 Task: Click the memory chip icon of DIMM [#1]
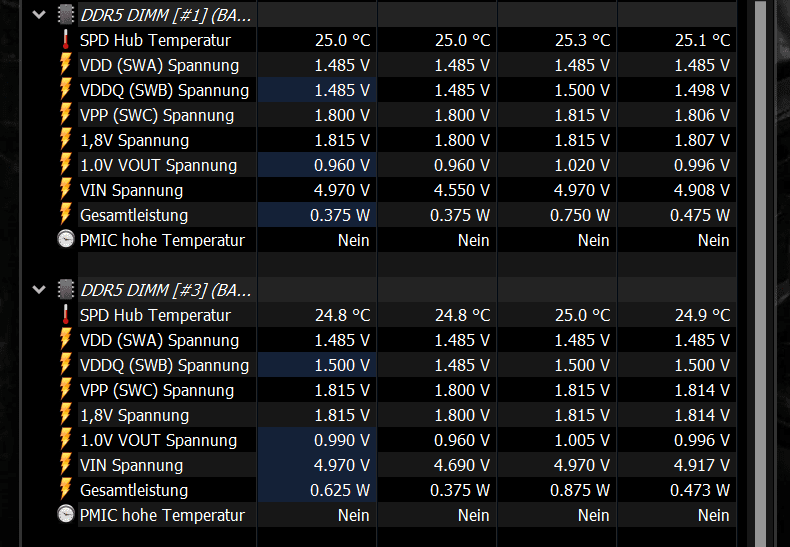coord(65,15)
